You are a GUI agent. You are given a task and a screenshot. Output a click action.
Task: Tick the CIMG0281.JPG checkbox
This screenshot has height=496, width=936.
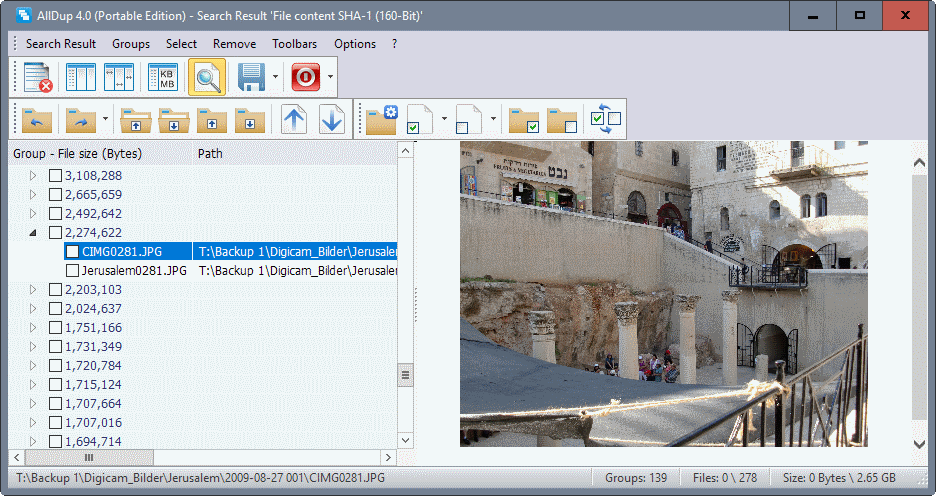click(72, 251)
